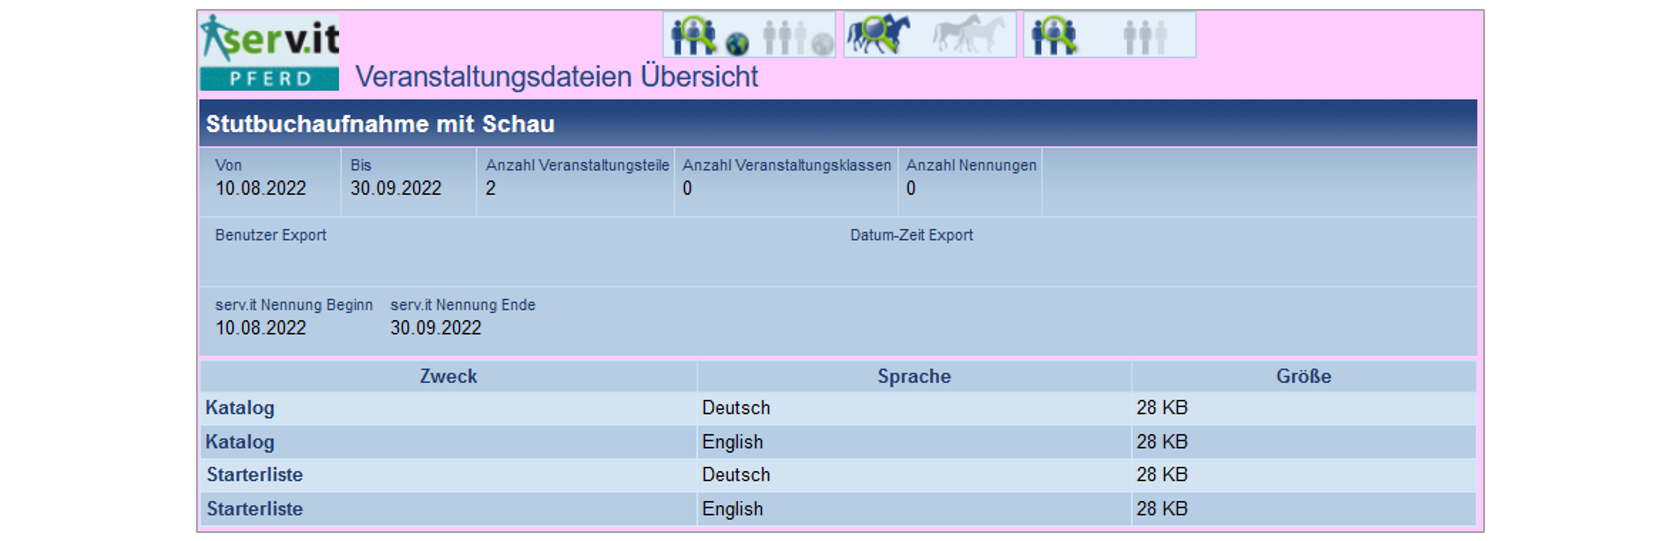Click the rightmost greyed-out people icon
Screen dimensions: 1675x541
tap(1145, 37)
